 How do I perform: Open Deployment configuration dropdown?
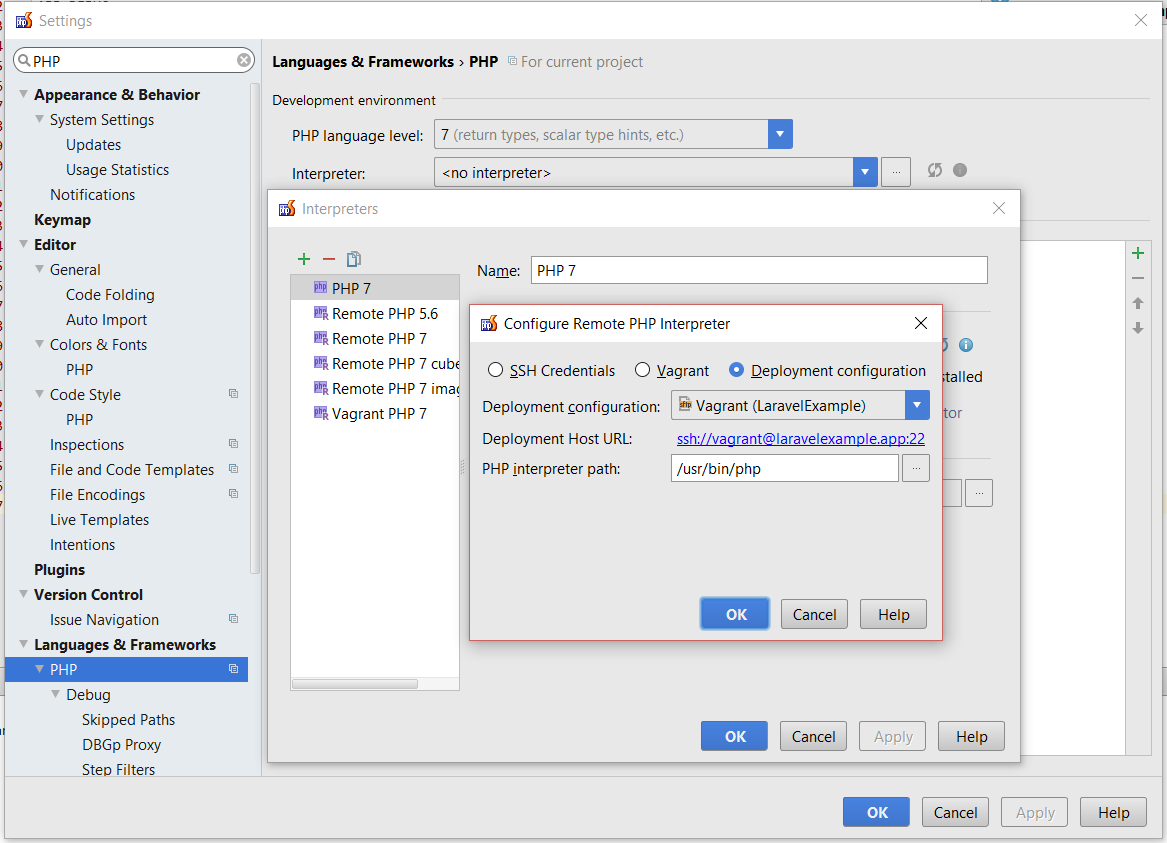pyautogui.click(x=917, y=406)
